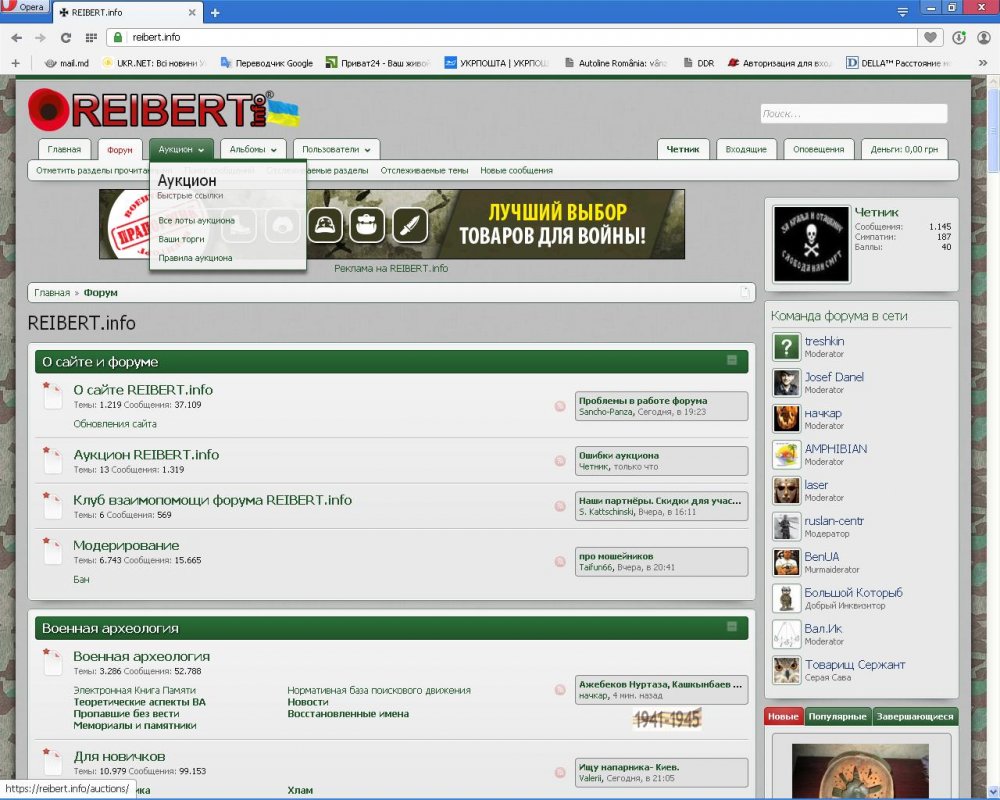Switch to the Популярные auction tab
Viewport: 1000px width, 800px height.
837,717
